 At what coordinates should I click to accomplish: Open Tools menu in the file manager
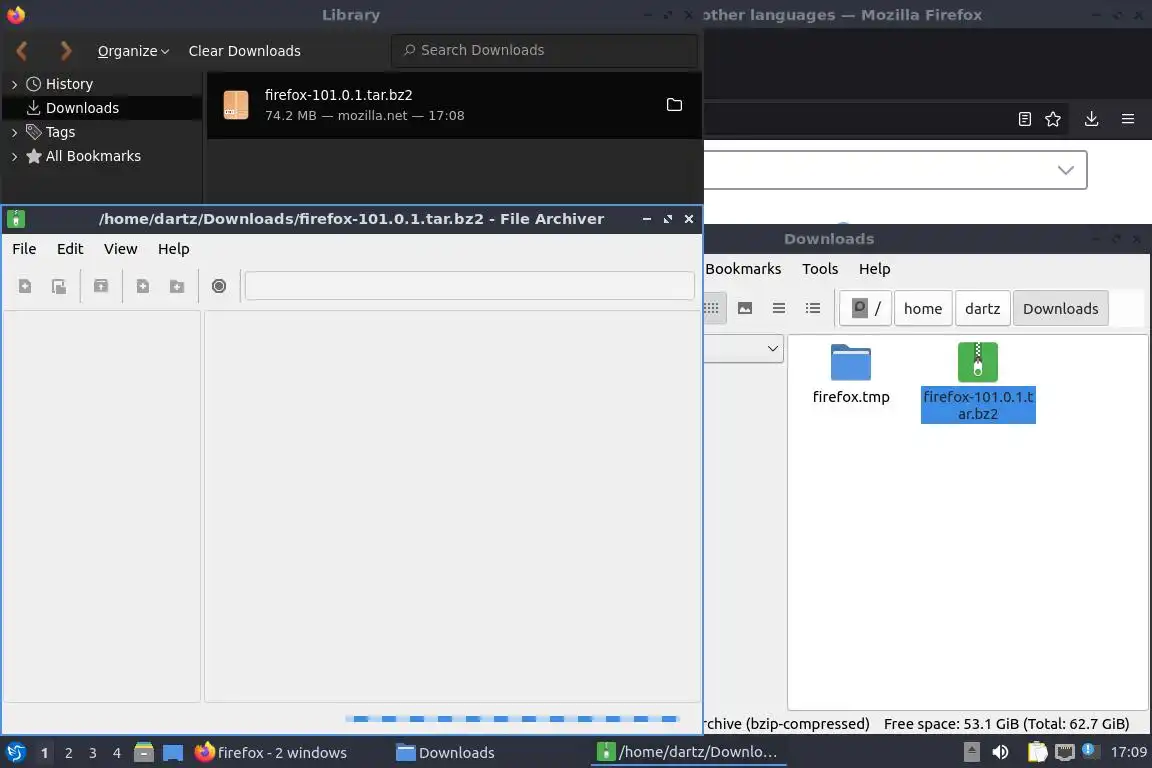point(820,269)
